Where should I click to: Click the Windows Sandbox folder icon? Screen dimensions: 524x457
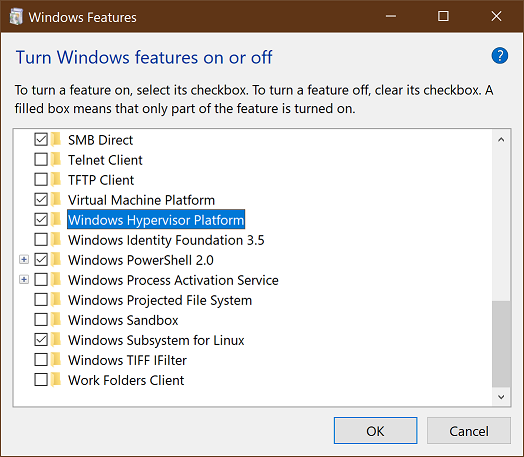coord(56,320)
